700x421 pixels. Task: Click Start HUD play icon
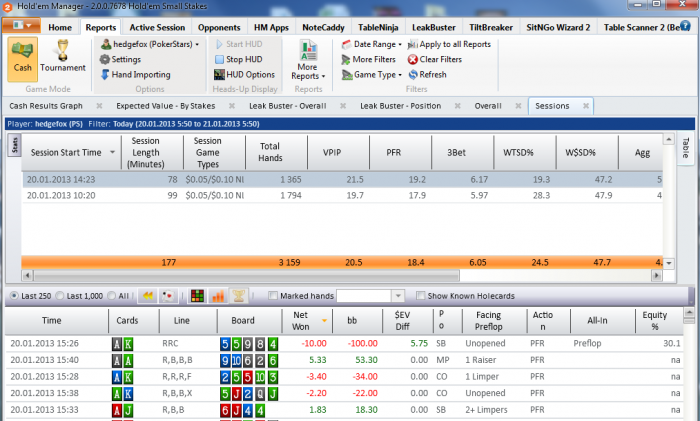pos(219,44)
